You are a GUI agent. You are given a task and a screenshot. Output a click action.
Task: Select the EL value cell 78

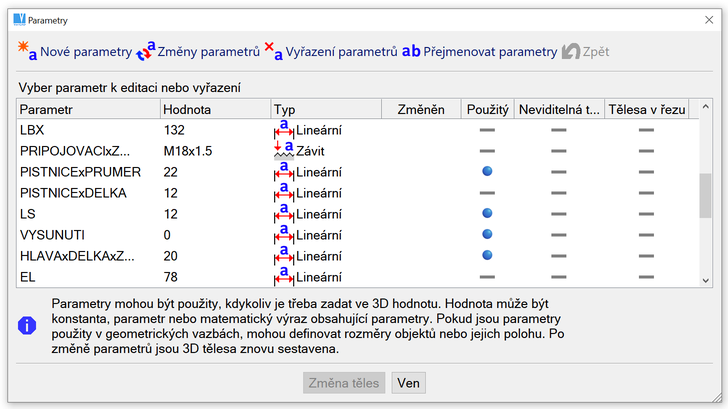pos(214,277)
